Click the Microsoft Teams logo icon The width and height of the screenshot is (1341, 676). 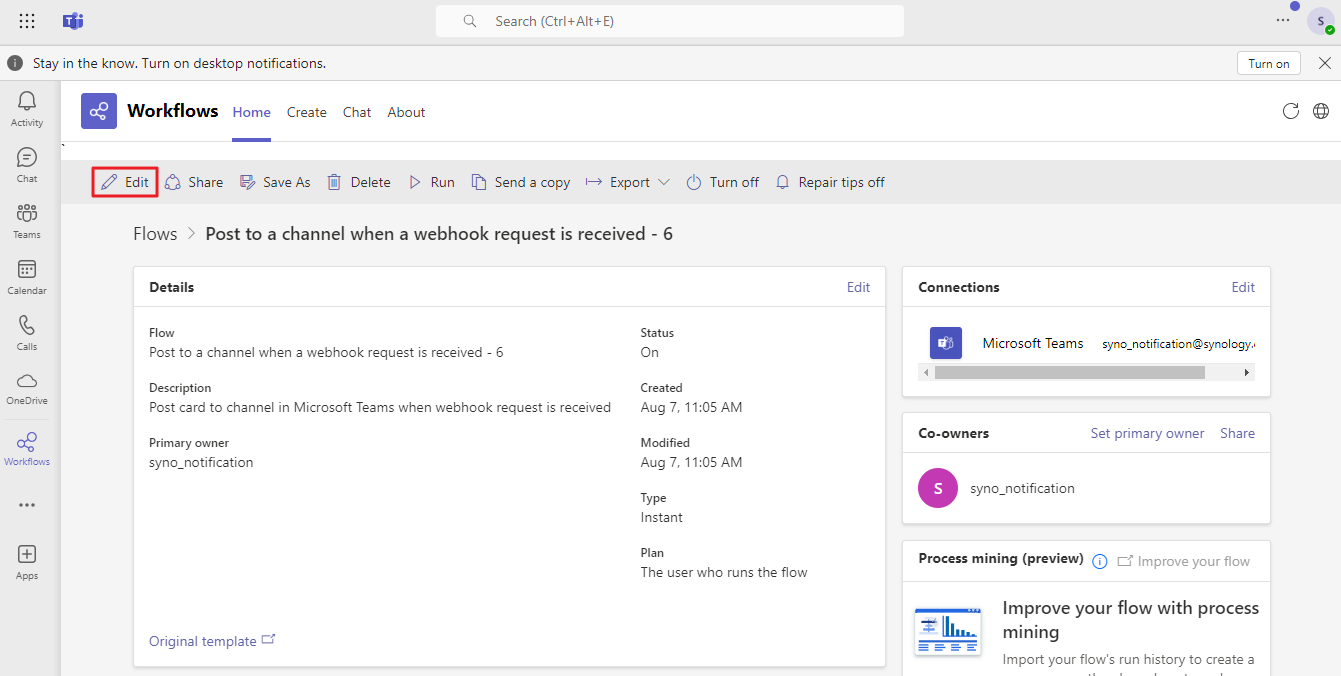coord(73,21)
